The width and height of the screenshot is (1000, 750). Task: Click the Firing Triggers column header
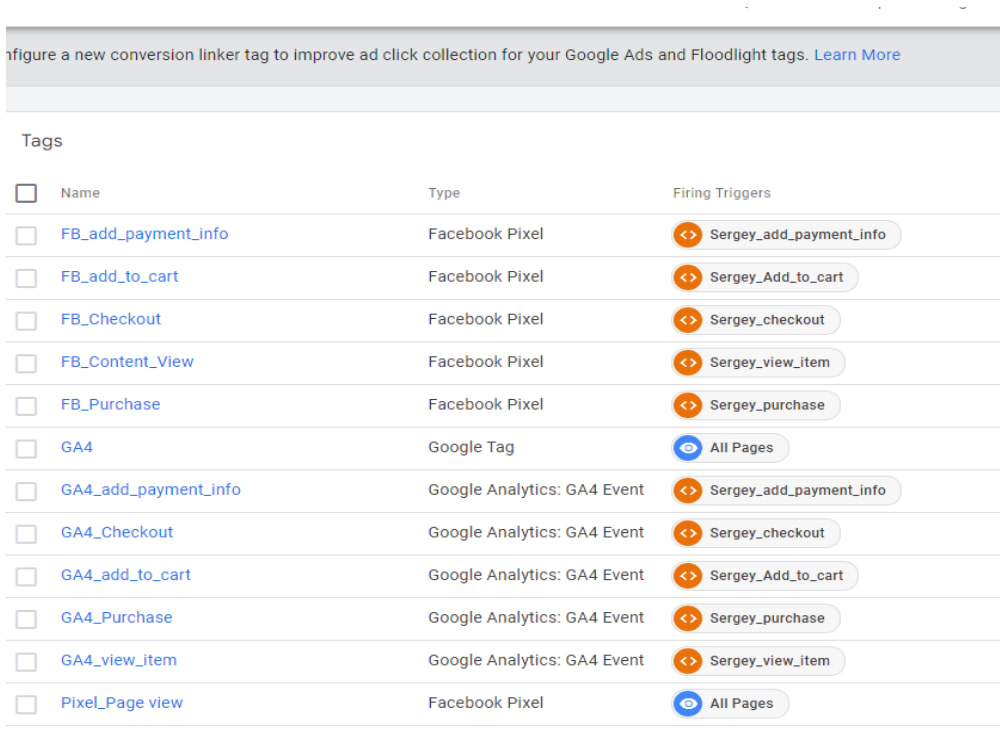tap(722, 193)
